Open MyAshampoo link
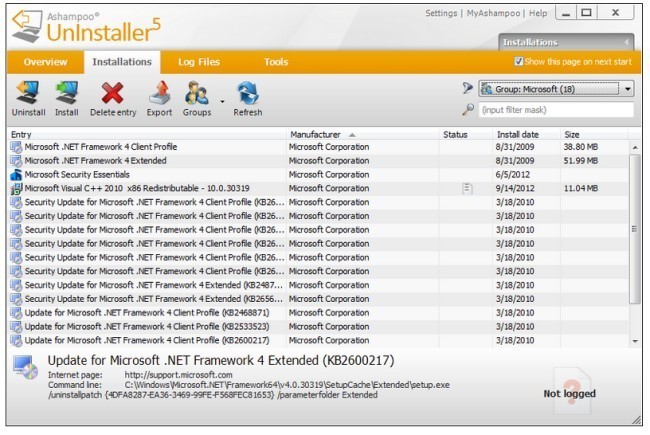Viewport: 650px width, 435px height. tap(493, 13)
